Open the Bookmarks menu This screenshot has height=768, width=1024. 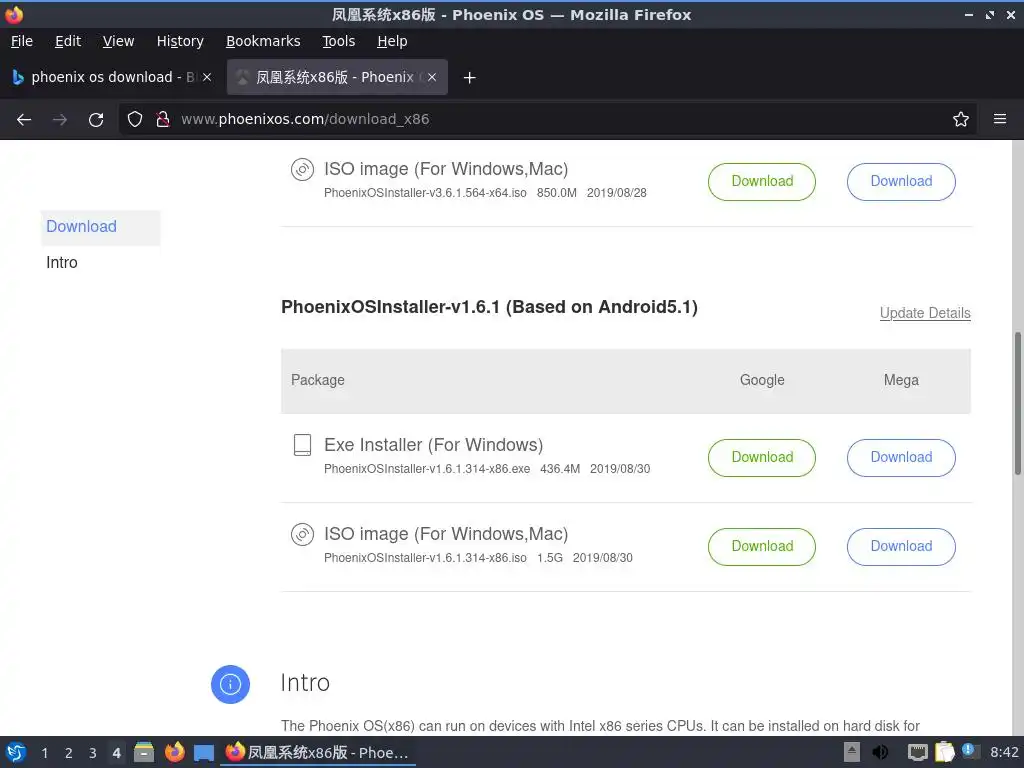263,41
